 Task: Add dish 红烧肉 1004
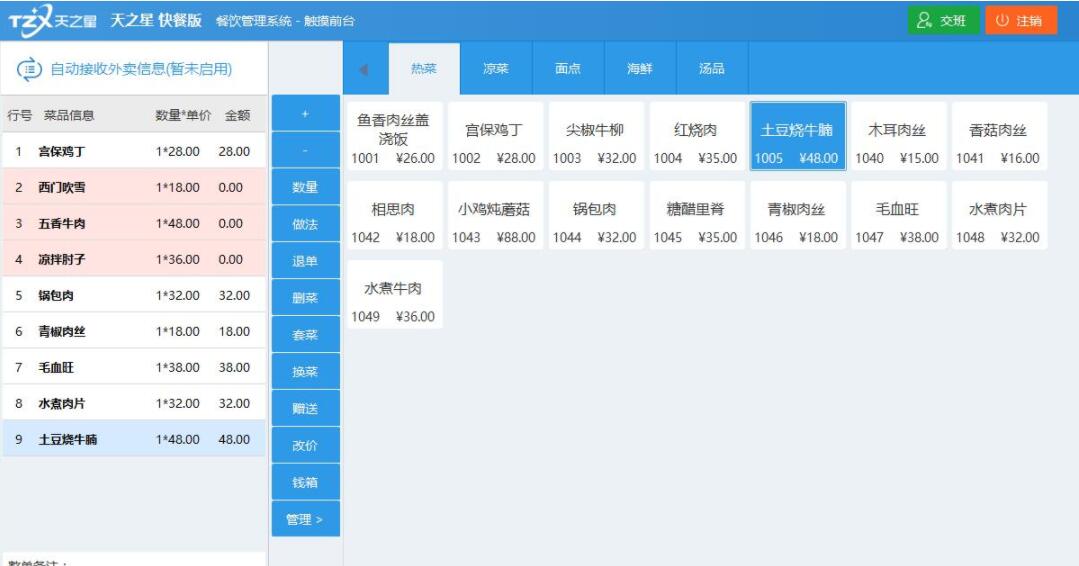pyautogui.click(x=696, y=136)
